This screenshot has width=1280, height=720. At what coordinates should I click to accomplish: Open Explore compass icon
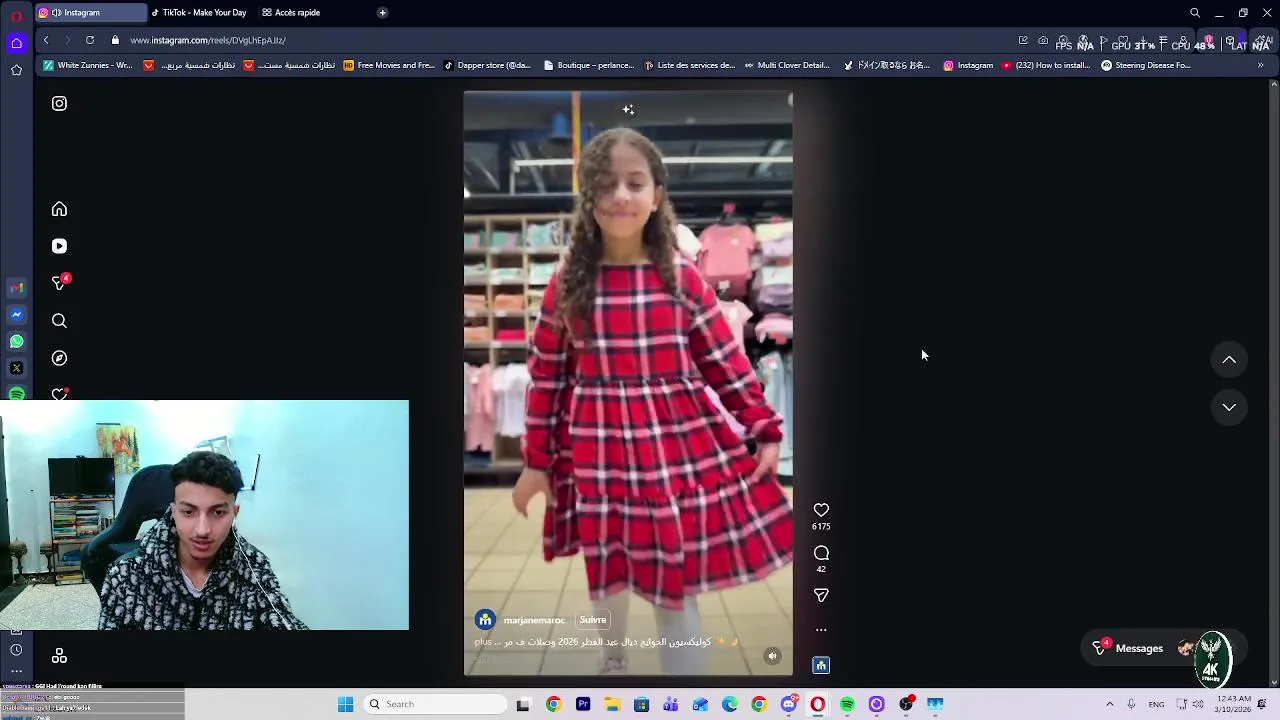tap(59, 358)
